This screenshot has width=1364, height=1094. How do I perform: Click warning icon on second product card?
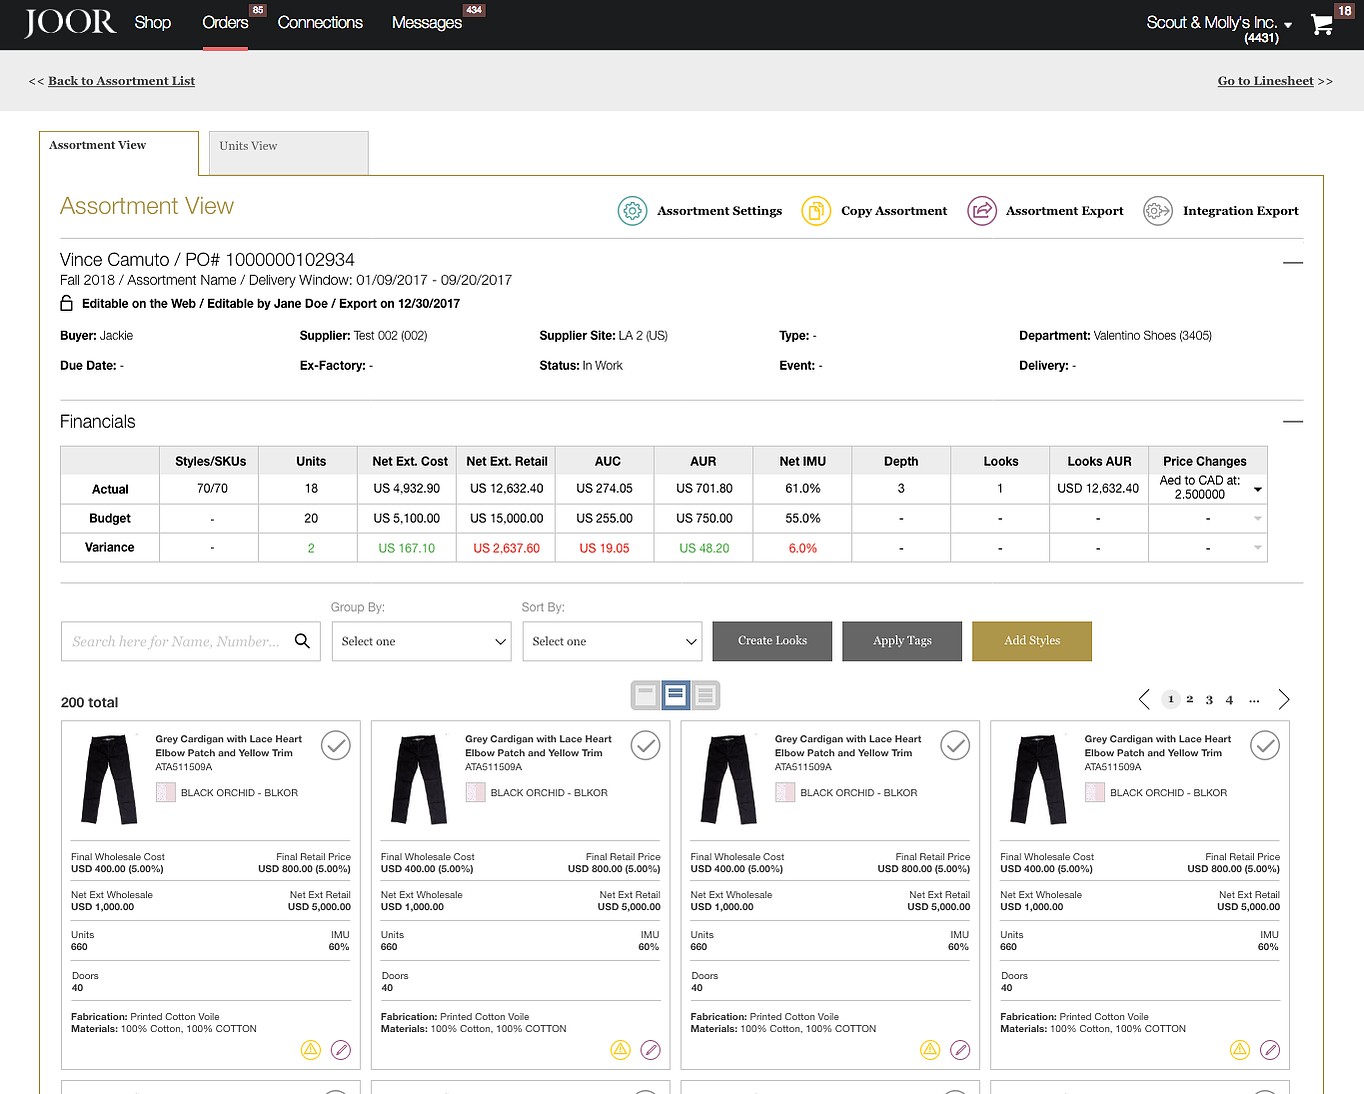click(621, 1049)
